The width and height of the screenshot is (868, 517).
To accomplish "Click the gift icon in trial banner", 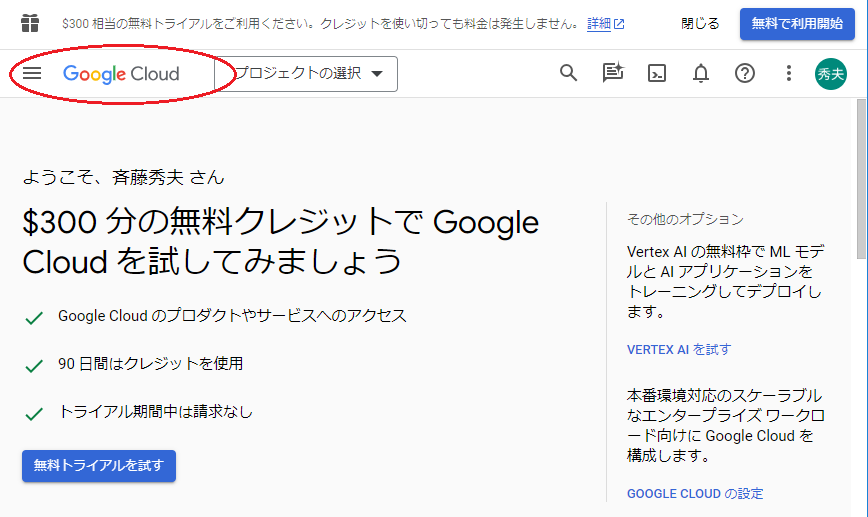I will pos(30,24).
